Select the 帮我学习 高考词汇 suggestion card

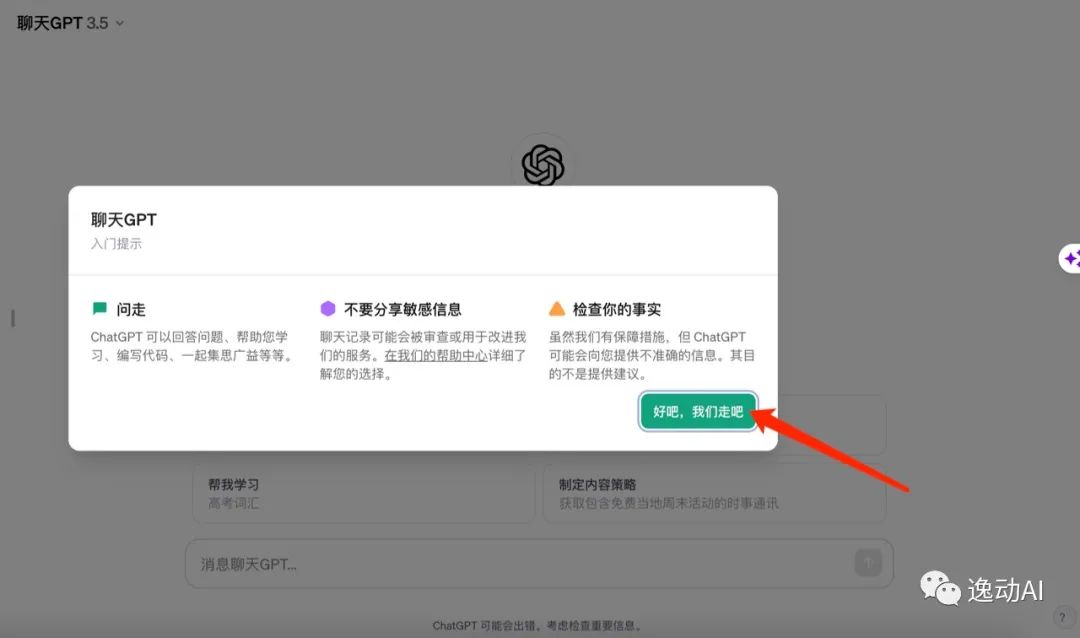364,493
